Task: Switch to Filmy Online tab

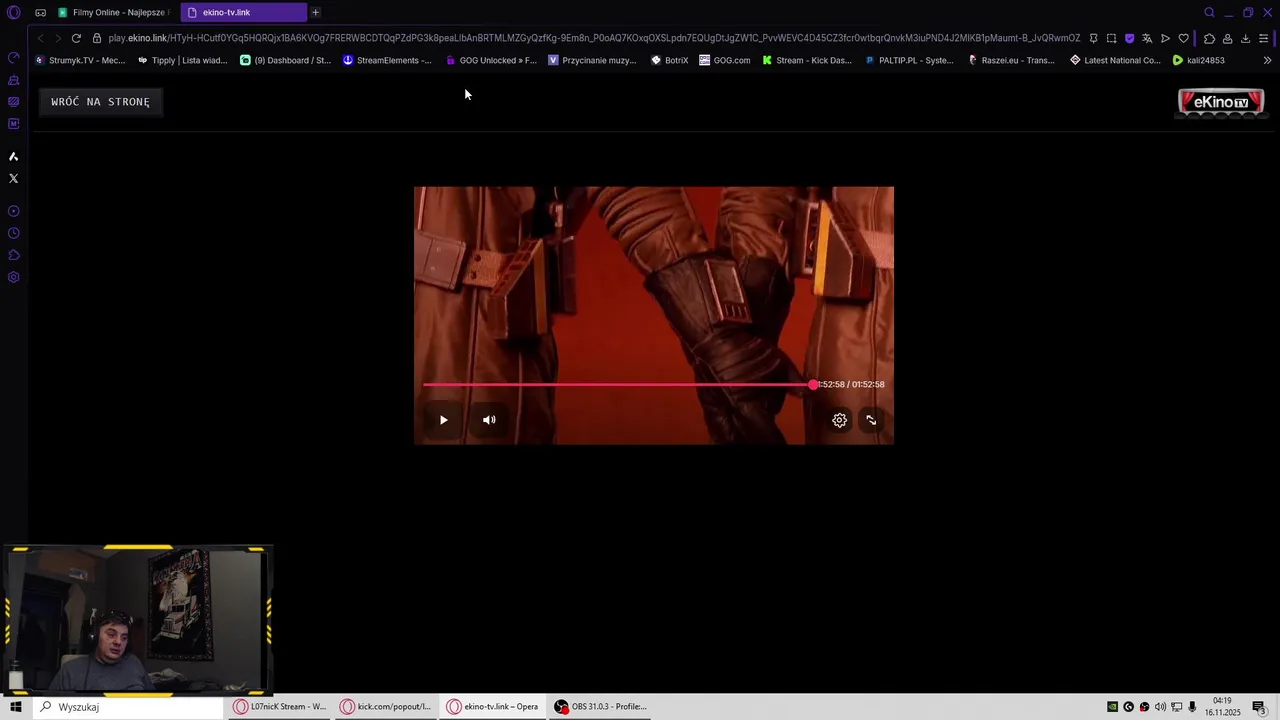Action: [x=113, y=12]
